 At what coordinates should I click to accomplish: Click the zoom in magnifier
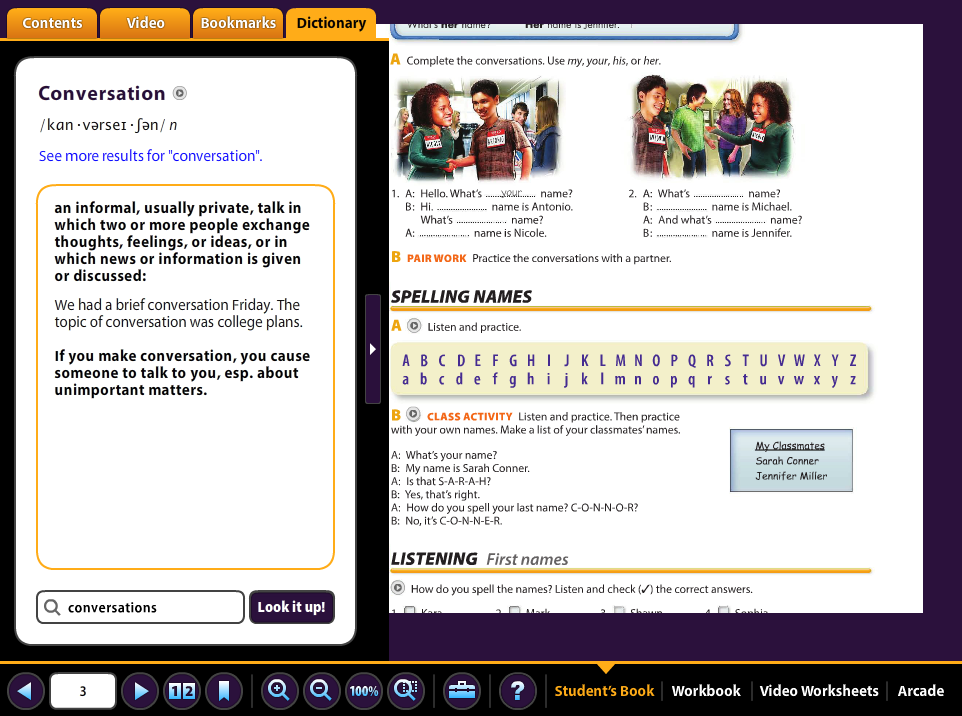(280, 690)
